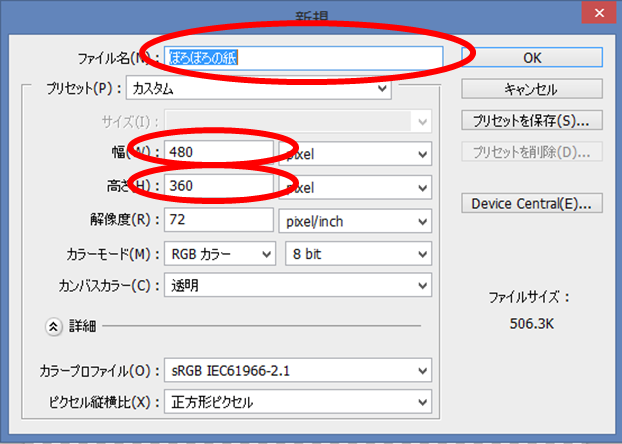Open the カラーモード RGB カラー dropdown
This screenshot has height=444, width=622.
click(x=219, y=254)
